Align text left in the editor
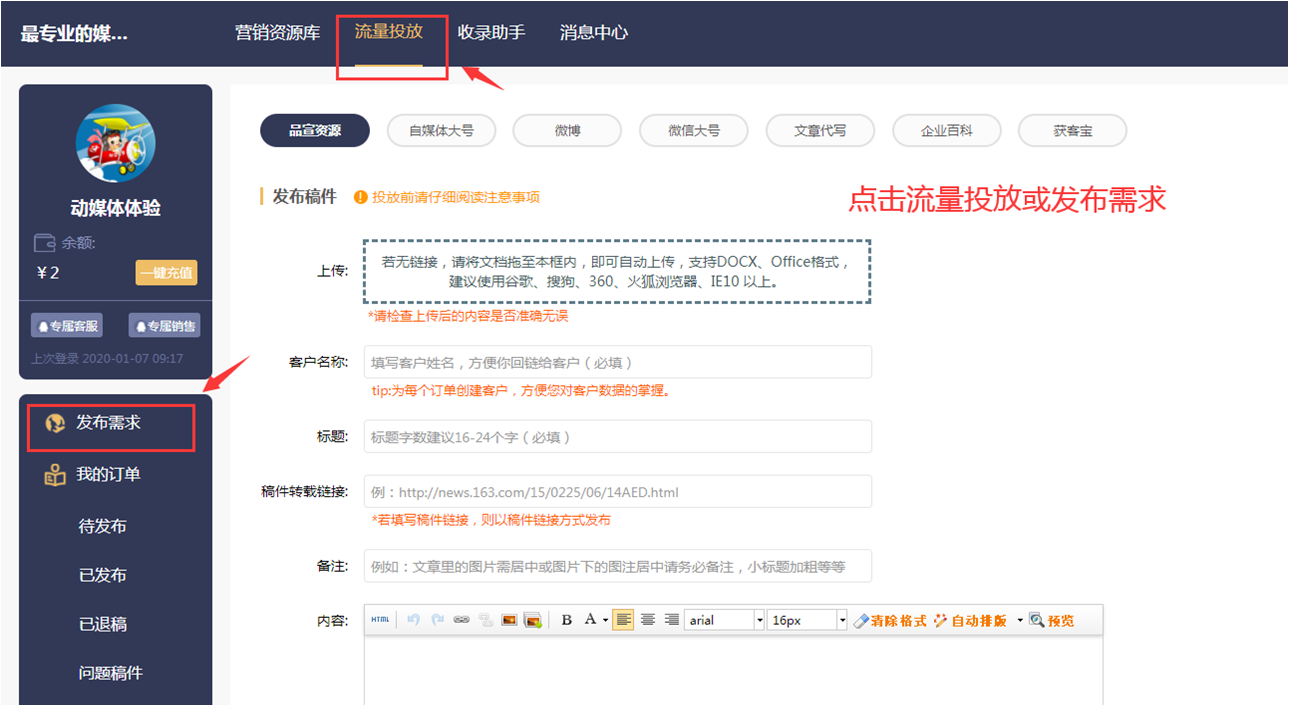The height and width of the screenshot is (706, 1289). click(x=624, y=620)
